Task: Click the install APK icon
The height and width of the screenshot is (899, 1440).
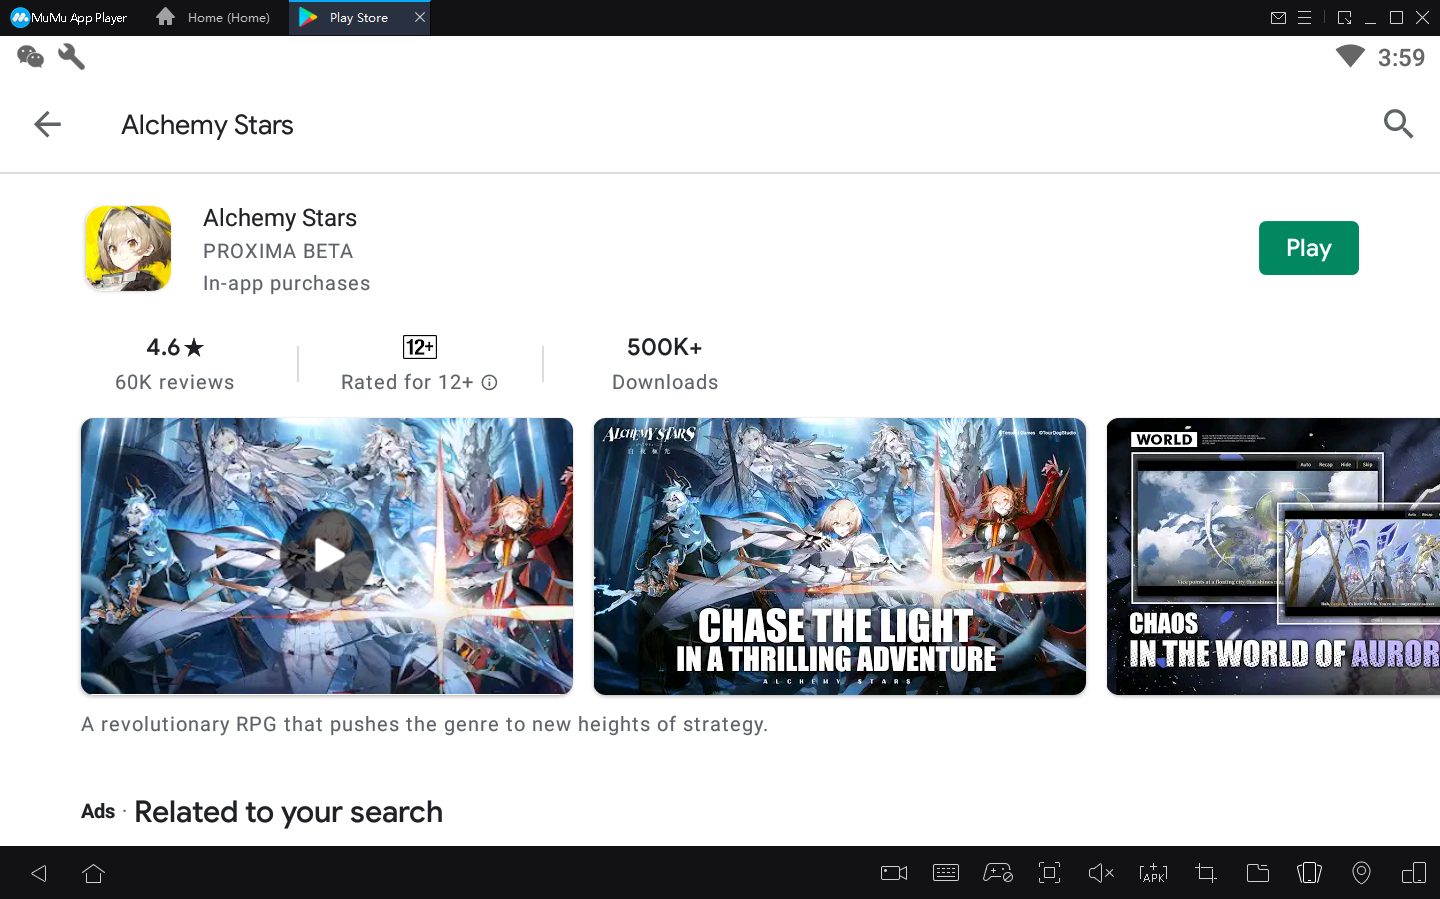Action: tap(1153, 873)
